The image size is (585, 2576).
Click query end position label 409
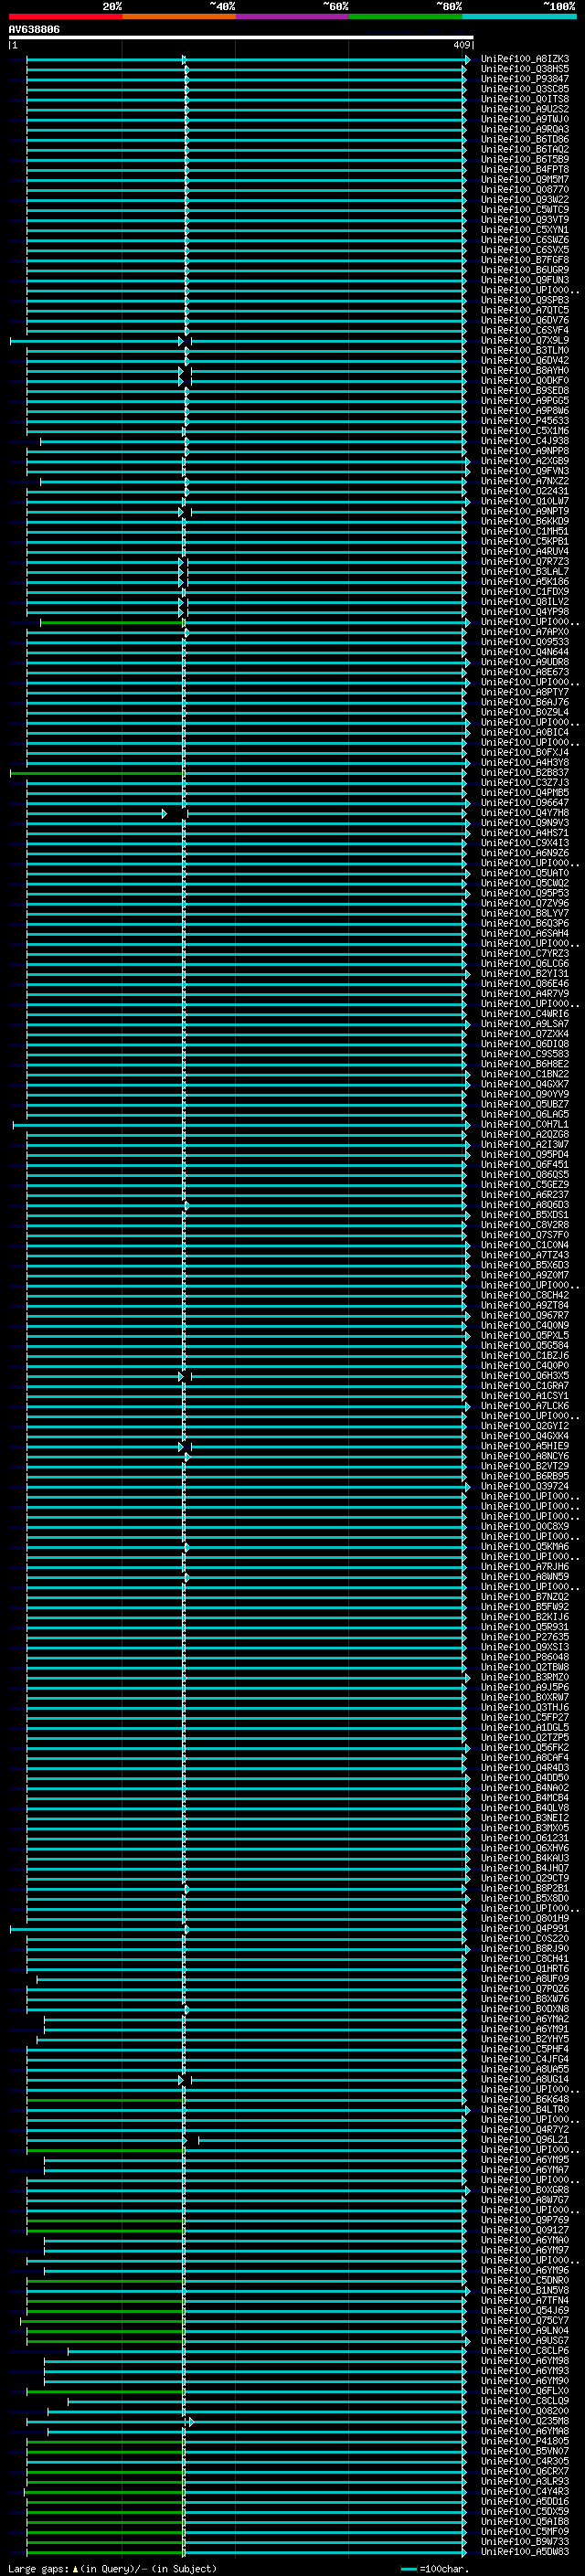click(x=461, y=45)
